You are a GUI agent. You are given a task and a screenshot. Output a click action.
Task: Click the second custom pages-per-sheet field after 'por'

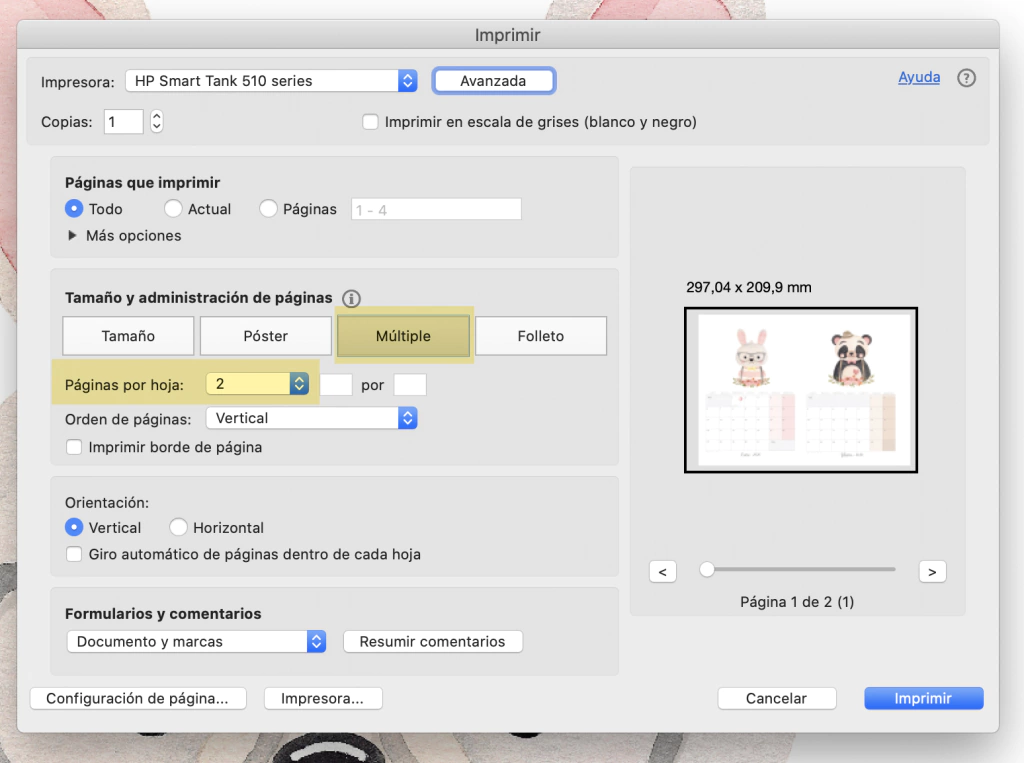pyautogui.click(x=410, y=385)
